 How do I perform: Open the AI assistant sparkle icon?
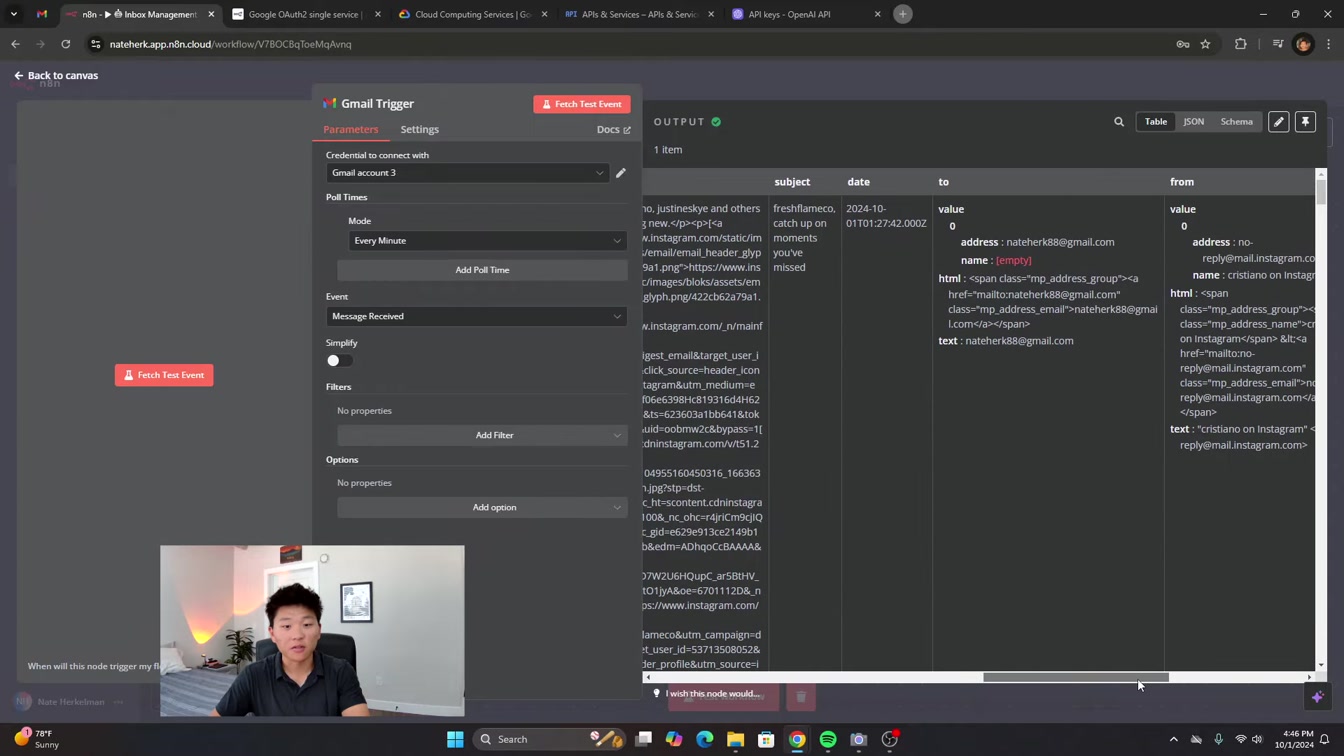tap(1317, 697)
